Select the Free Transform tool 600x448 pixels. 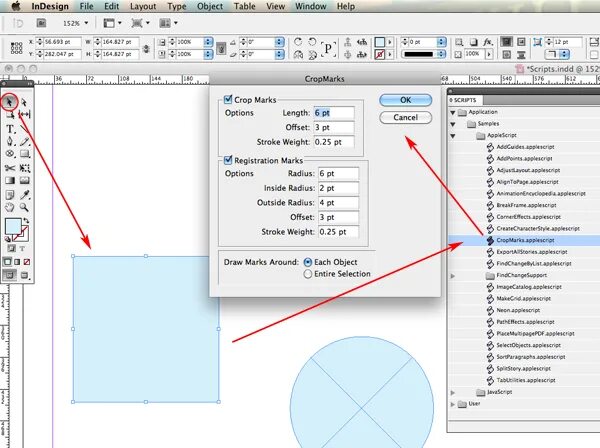click(24, 168)
